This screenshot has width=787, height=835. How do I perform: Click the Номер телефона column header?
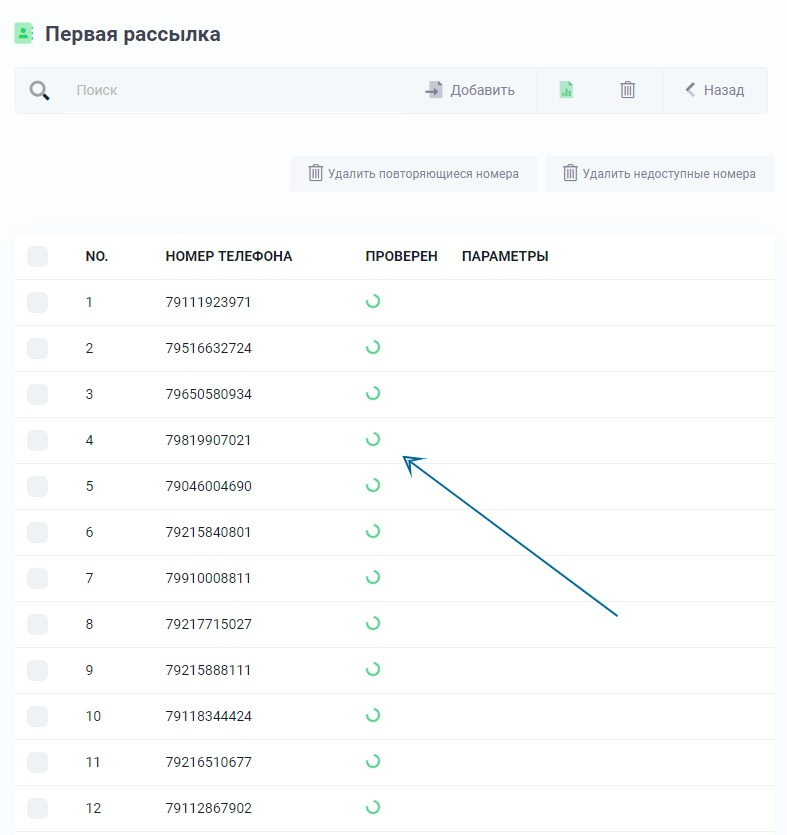pyautogui.click(x=229, y=256)
